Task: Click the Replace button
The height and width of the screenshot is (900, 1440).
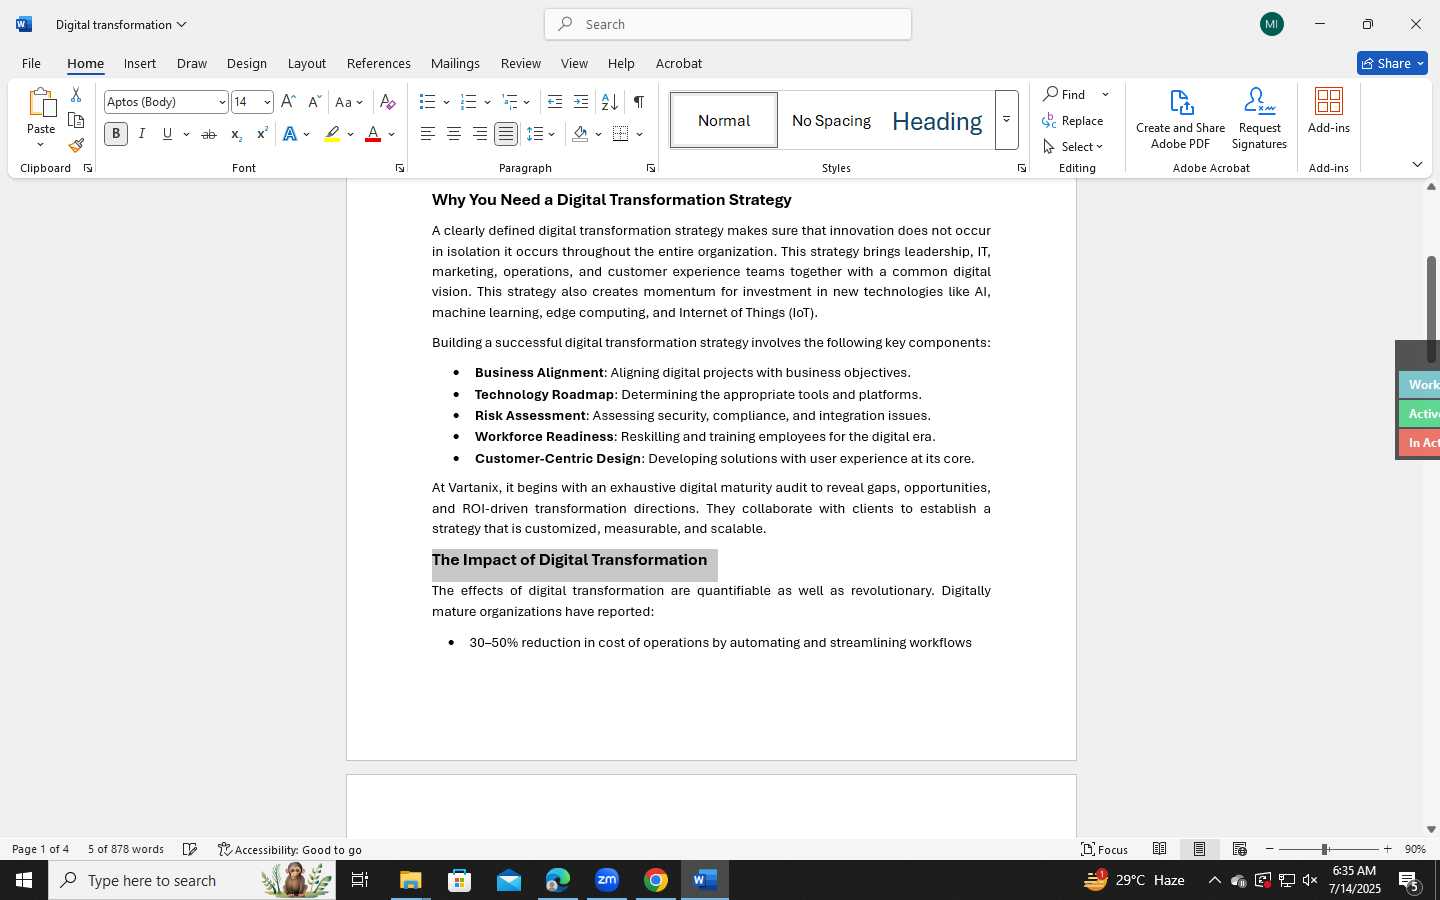Action: point(1073,120)
